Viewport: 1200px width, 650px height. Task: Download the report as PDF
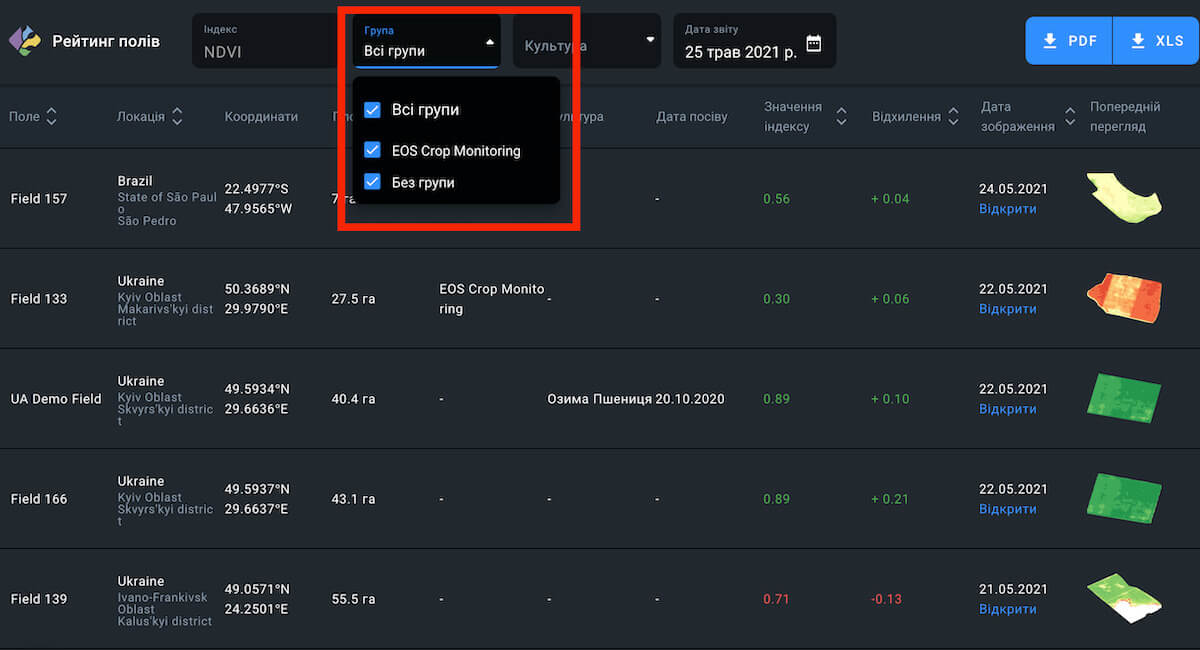pos(1069,41)
